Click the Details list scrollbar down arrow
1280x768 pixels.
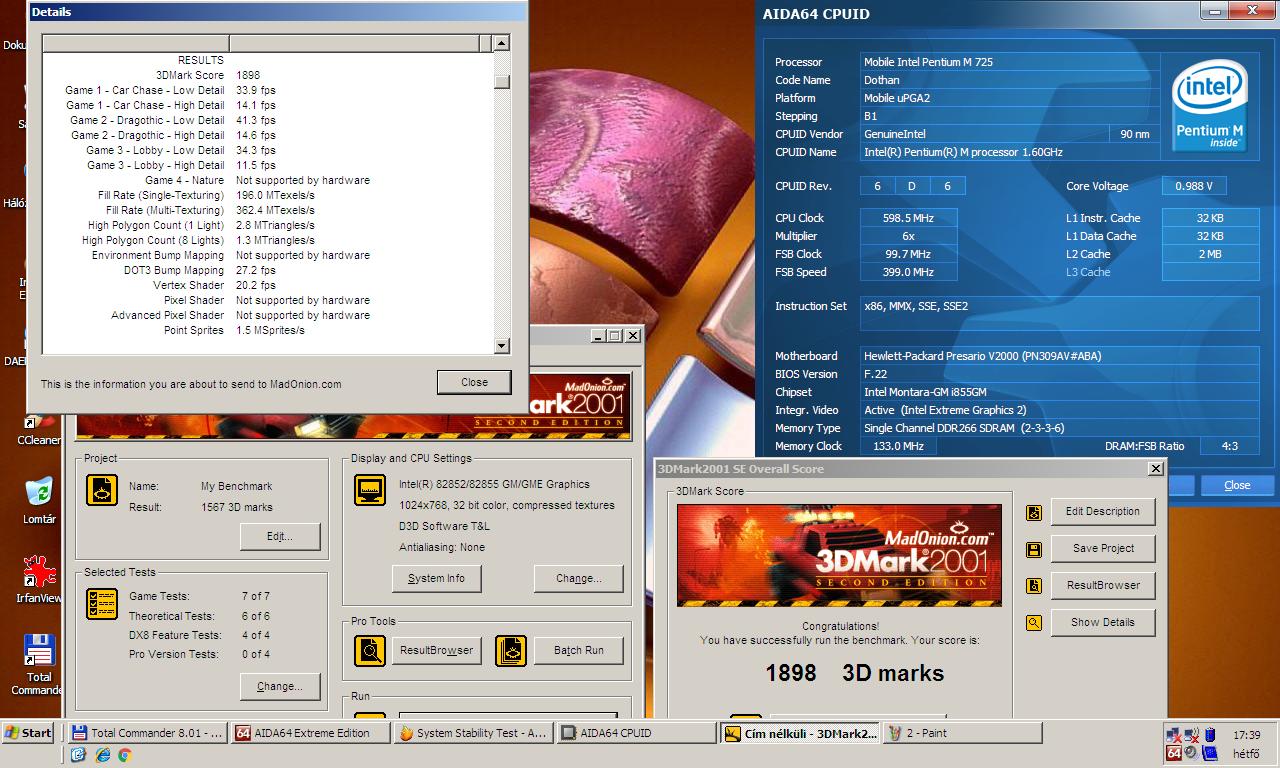coord(502,346)
